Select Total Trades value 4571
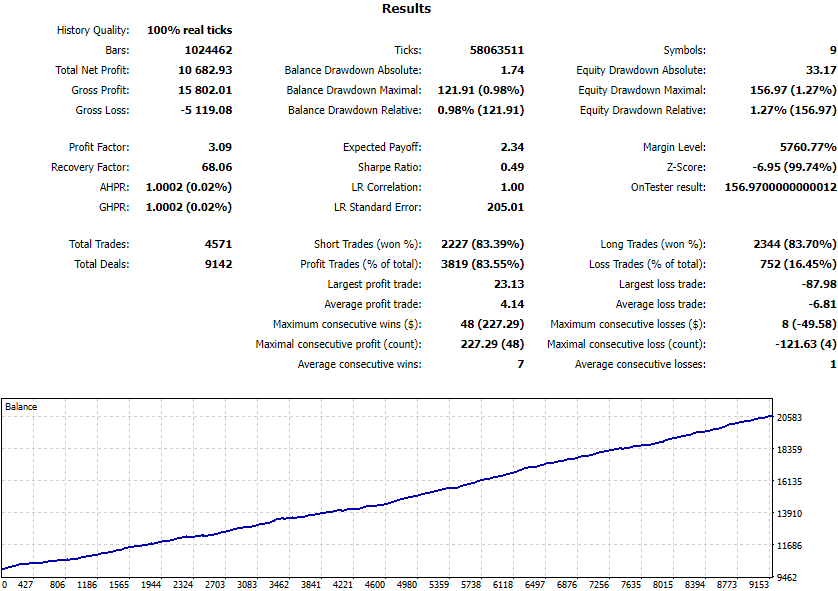This screenshot has width=838, height=591. pos(219,244)
